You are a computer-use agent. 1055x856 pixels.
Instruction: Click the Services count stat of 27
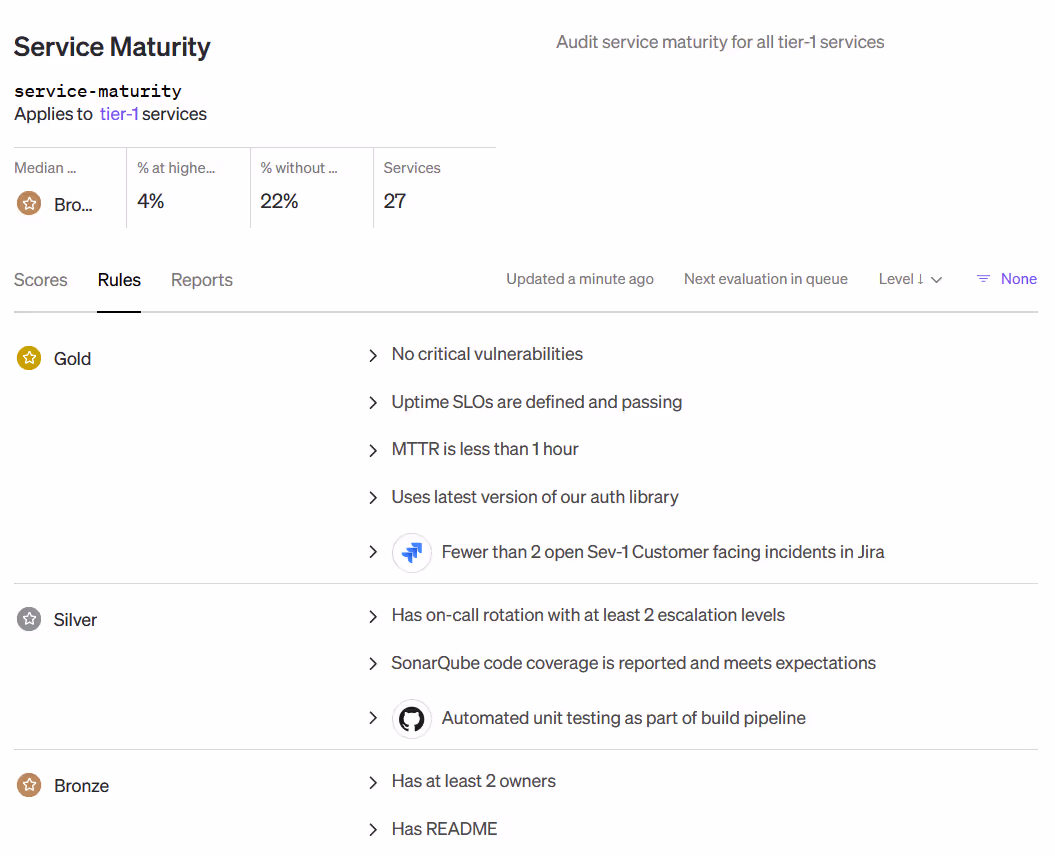(395, 201)
